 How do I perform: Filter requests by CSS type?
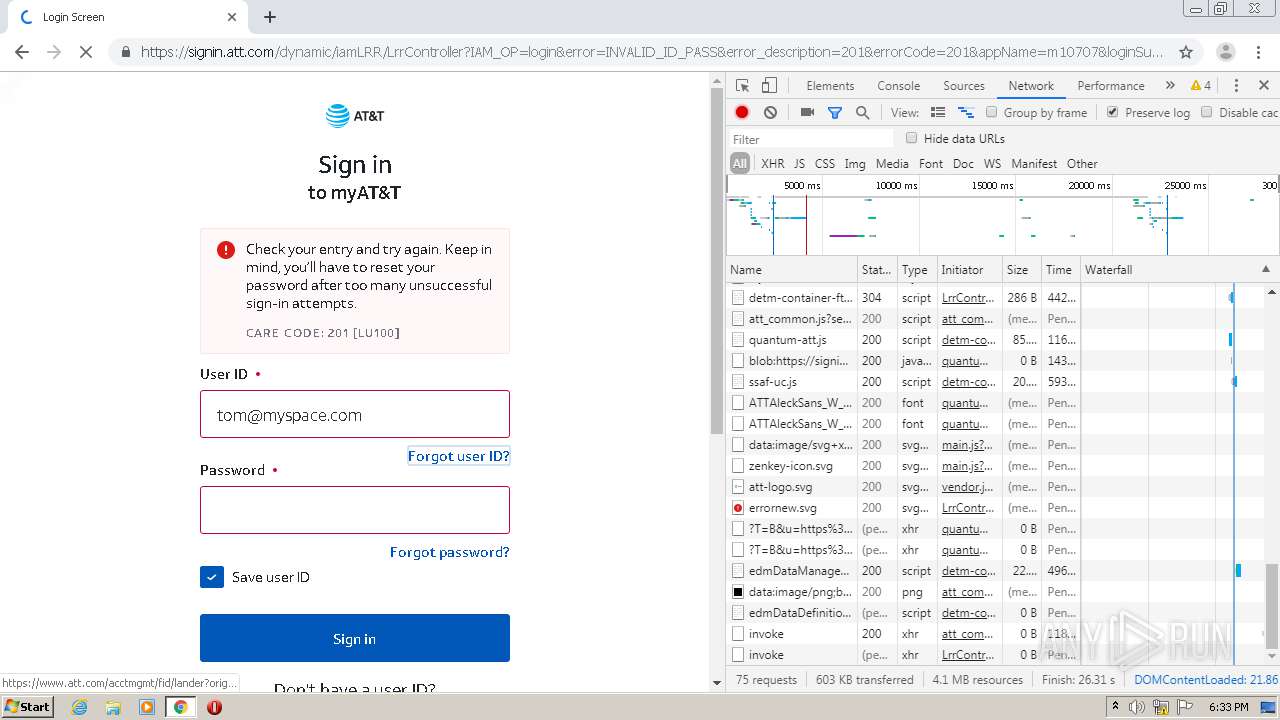click(x=824, y=163)
